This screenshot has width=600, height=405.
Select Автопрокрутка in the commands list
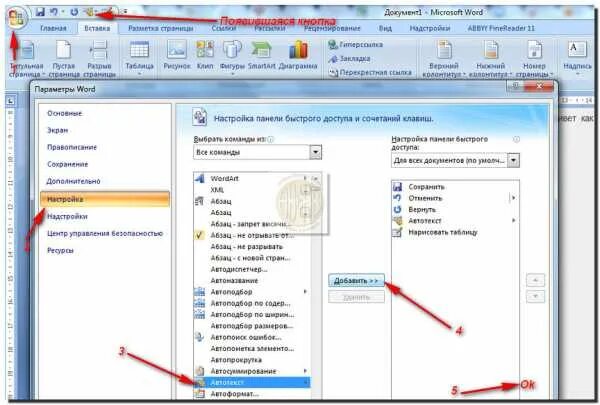pyautogui.click(x=253, y=360)
